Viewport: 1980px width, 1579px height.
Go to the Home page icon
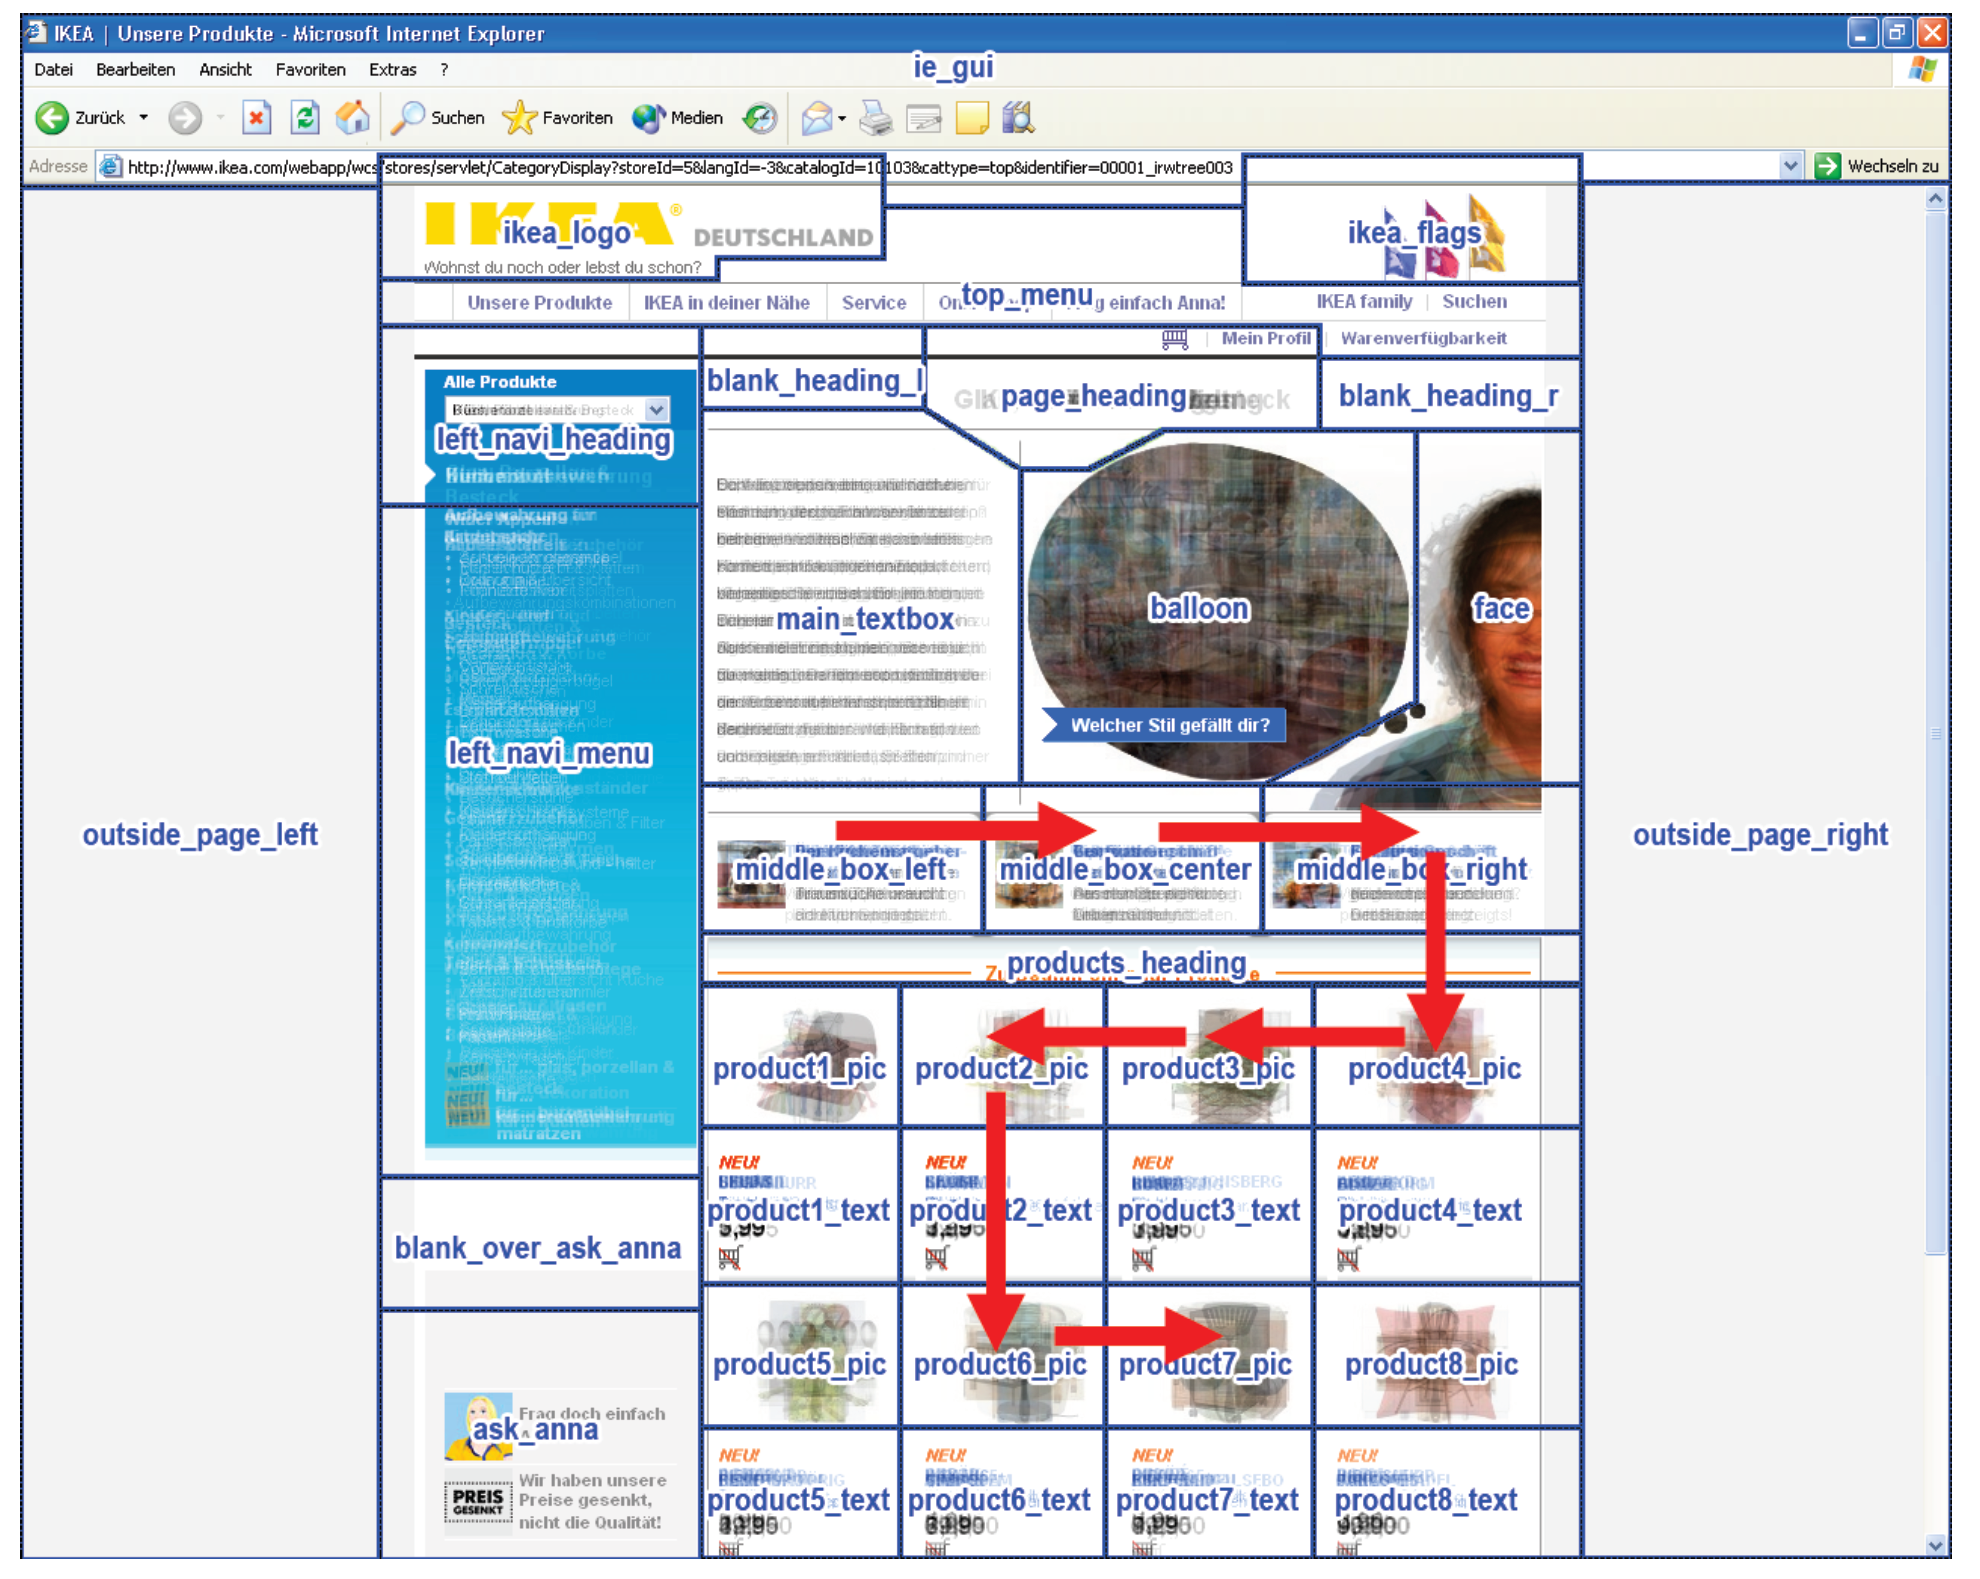352,118
